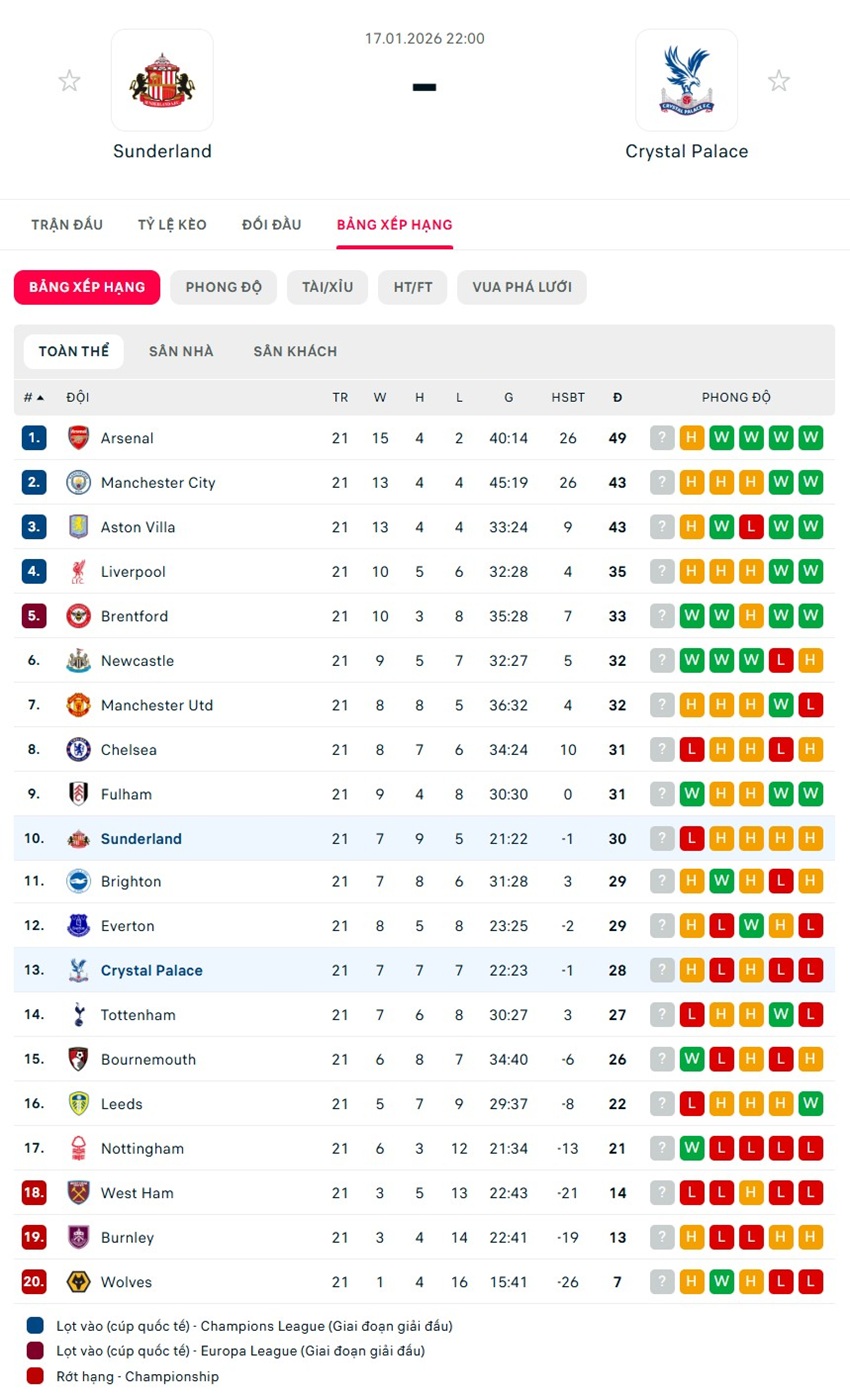The width and height of the screenshot is (850, 1400).
Task: Sort standings by the Đ points header
Action: coord(617,398)
